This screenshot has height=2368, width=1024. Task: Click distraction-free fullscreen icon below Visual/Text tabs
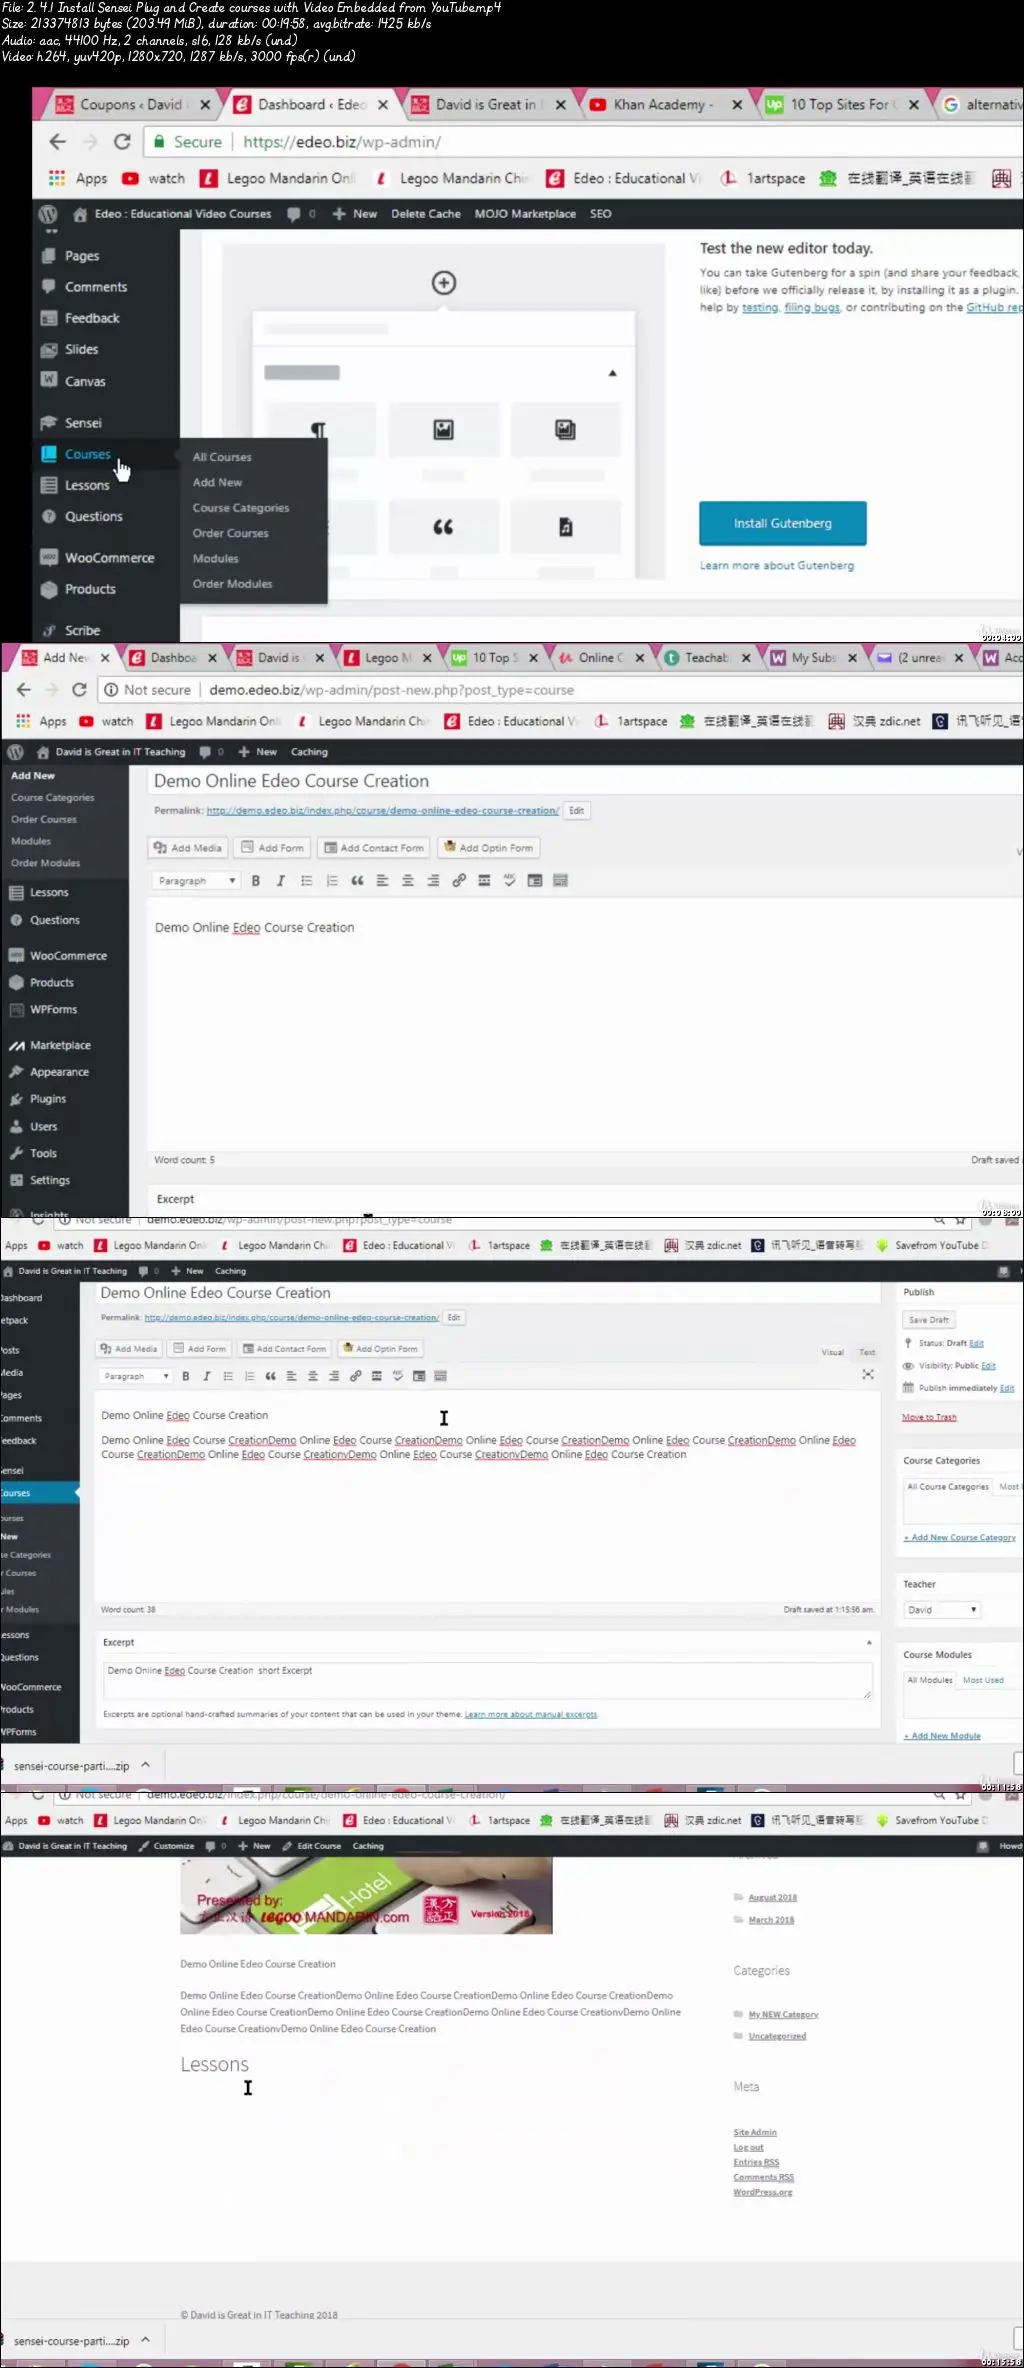tap(868, 1375)
